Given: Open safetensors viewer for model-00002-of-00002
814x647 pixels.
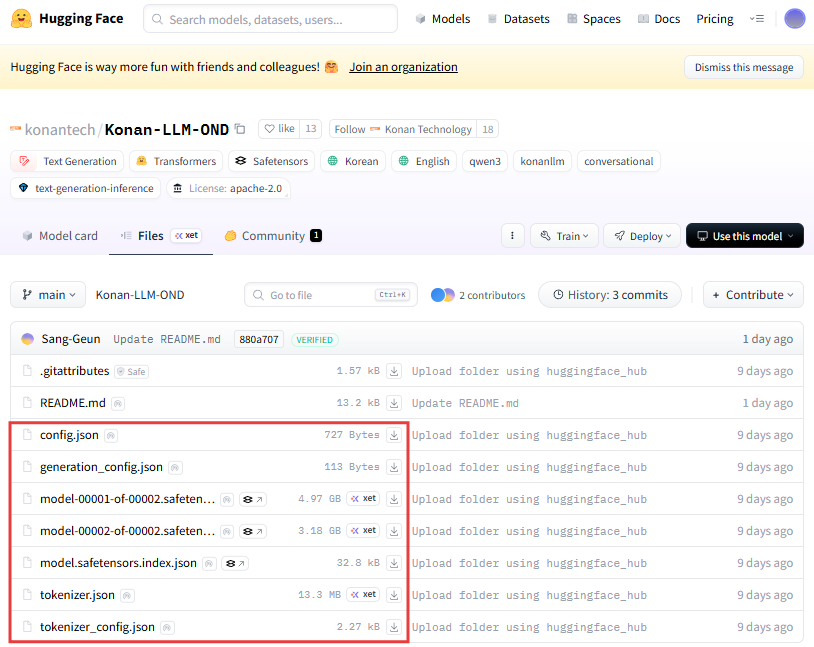Looking at the screenshot, I should 253,532.
